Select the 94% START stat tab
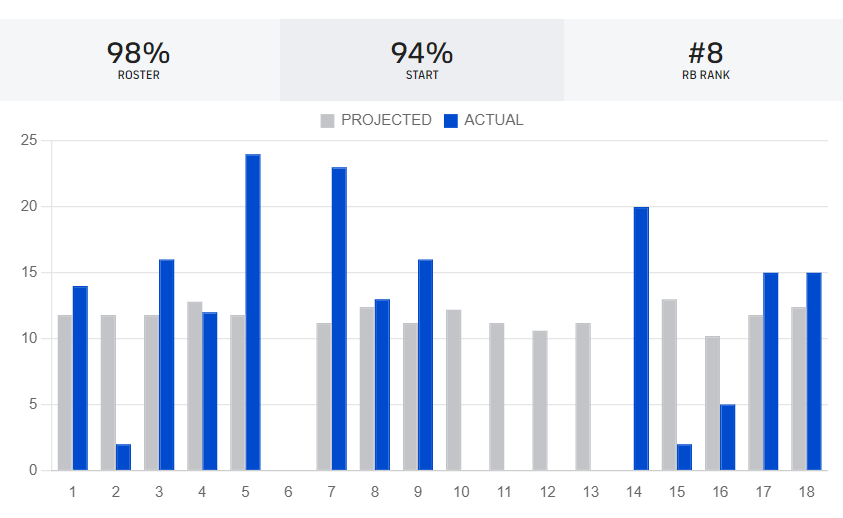This screenshot has width=843, height=518. tap(421, 60)
